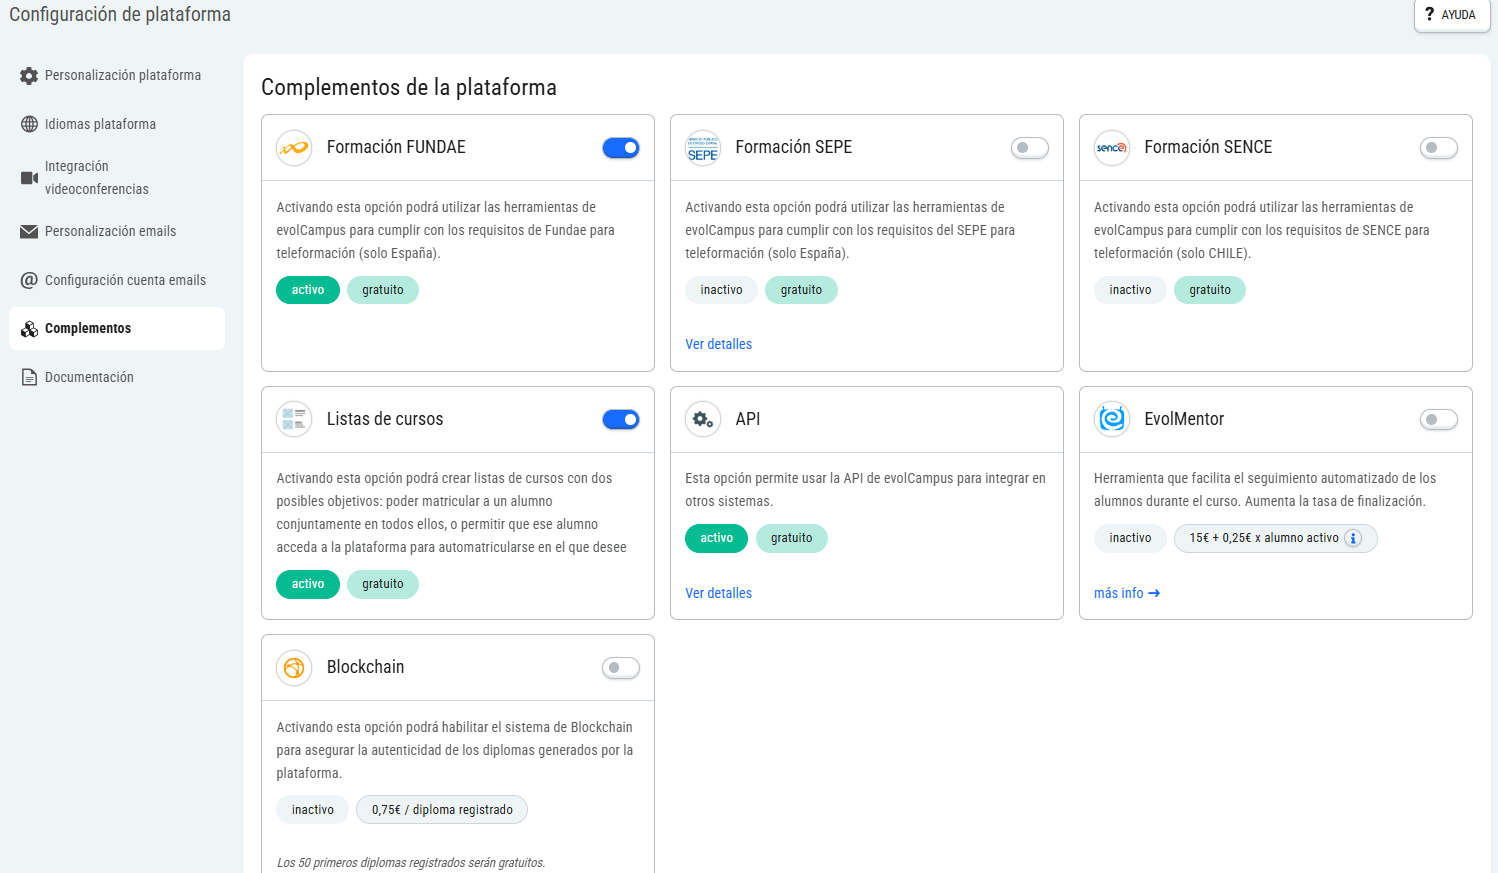This screenshot has width=1498, height=873.
Task: Open Configuración cuenta emails
Action: [117, 280]
